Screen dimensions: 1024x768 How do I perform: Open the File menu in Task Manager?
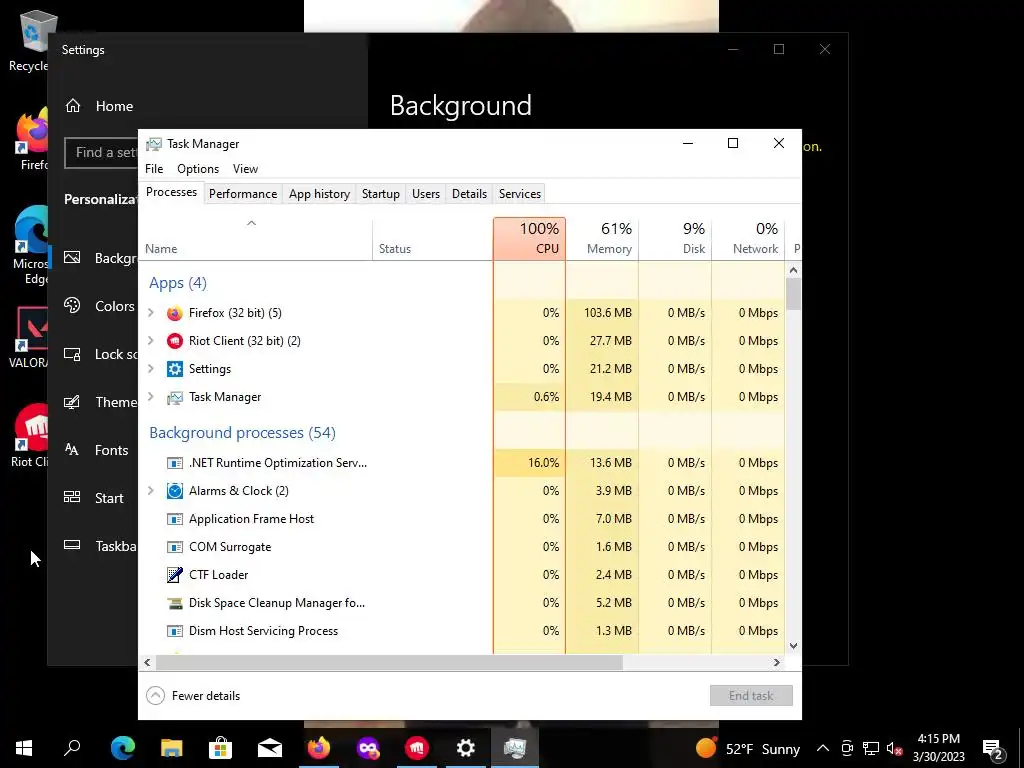[154, 168]
